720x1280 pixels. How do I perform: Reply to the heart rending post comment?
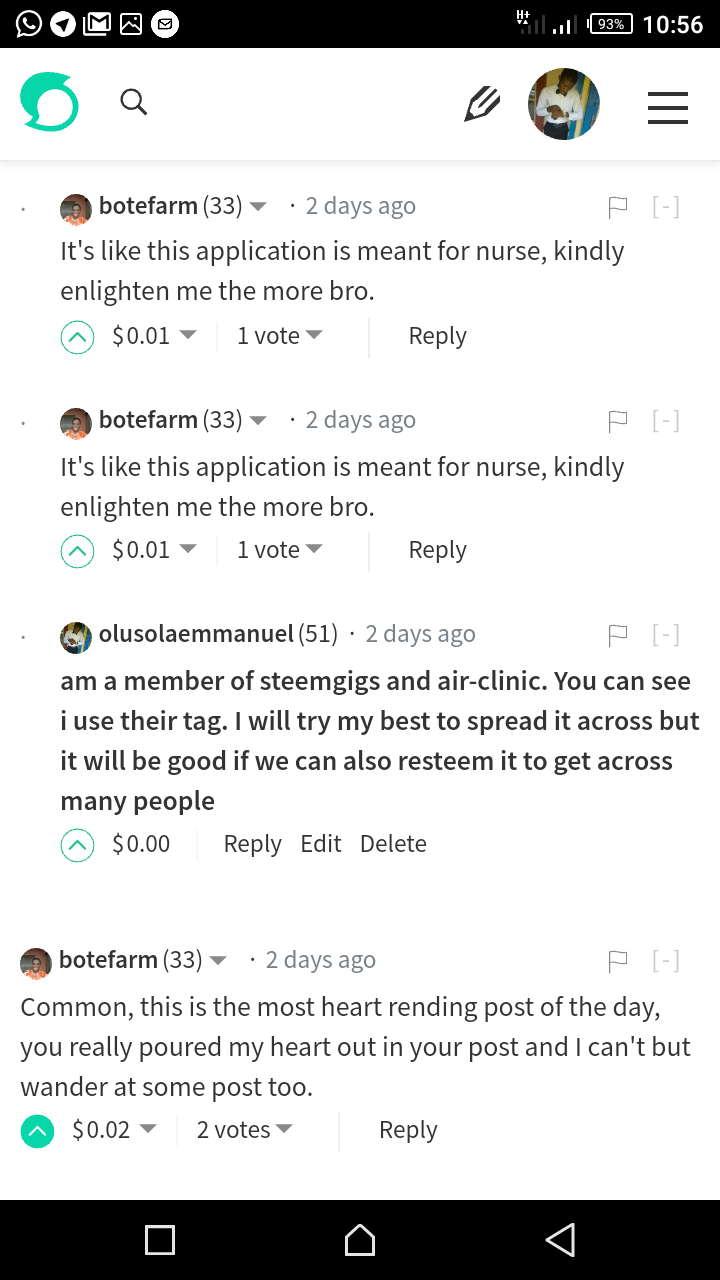[408, 1130]
